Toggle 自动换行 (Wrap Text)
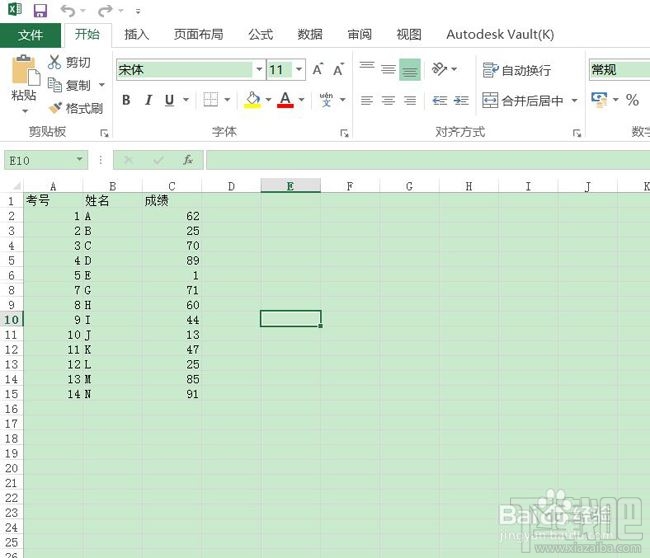The width and height of the screenshot is (650, 558). pyautogui.click(x=517, y=70)
